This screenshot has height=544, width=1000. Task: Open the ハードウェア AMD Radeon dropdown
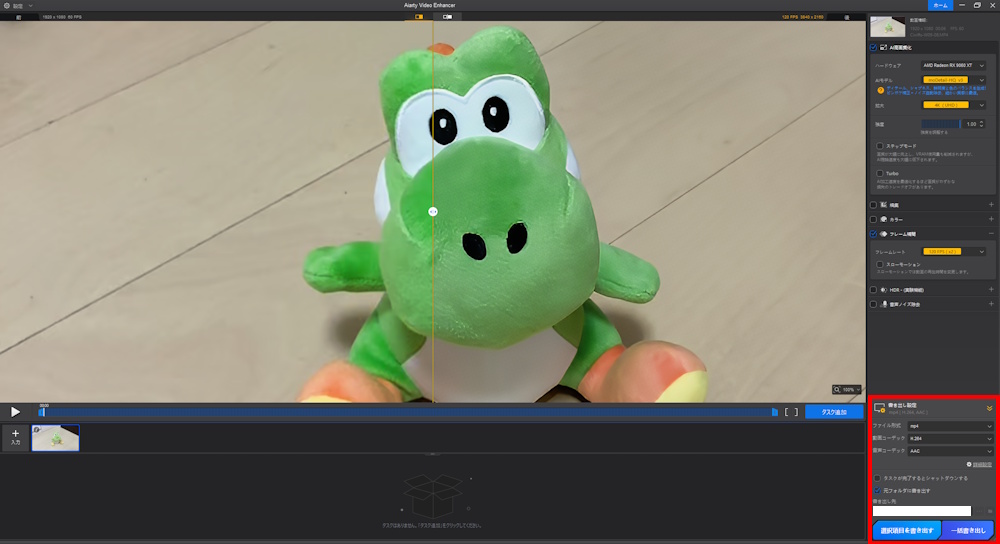click(x=954, y=65)
